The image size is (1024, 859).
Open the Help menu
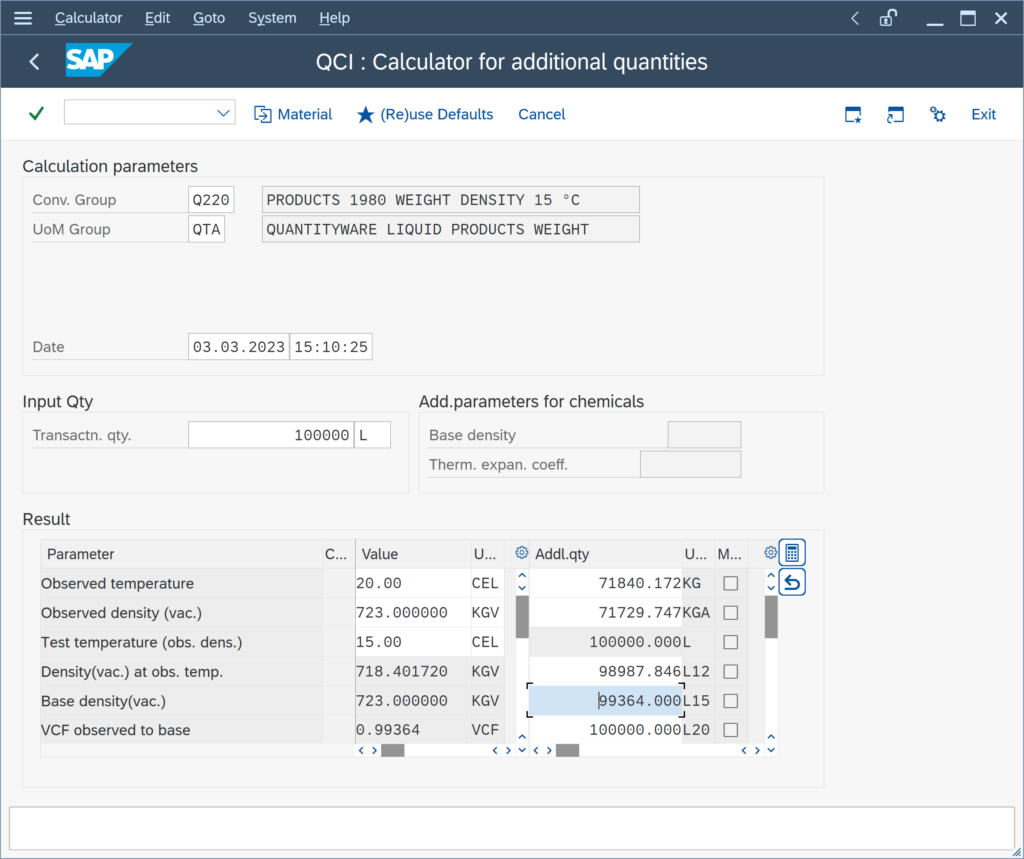click(x=334, y=18)
